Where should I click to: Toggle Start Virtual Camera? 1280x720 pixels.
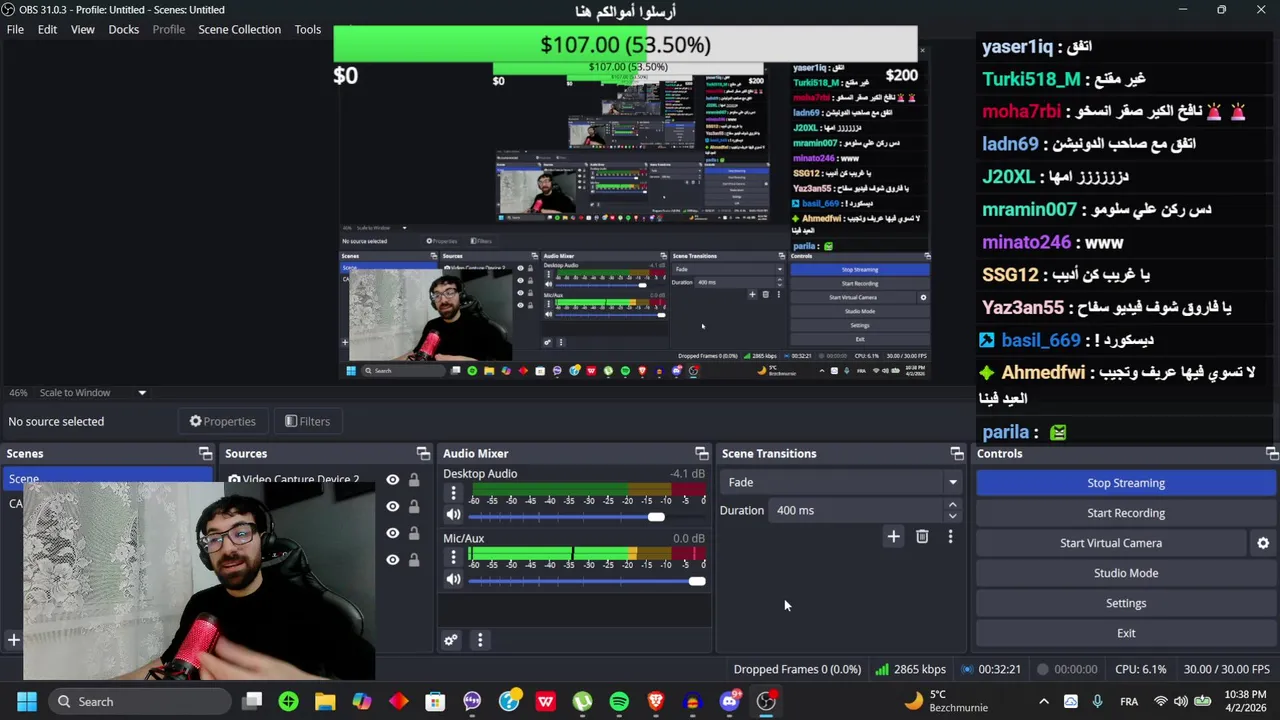pyautogui.click(x=1110, y=543)
